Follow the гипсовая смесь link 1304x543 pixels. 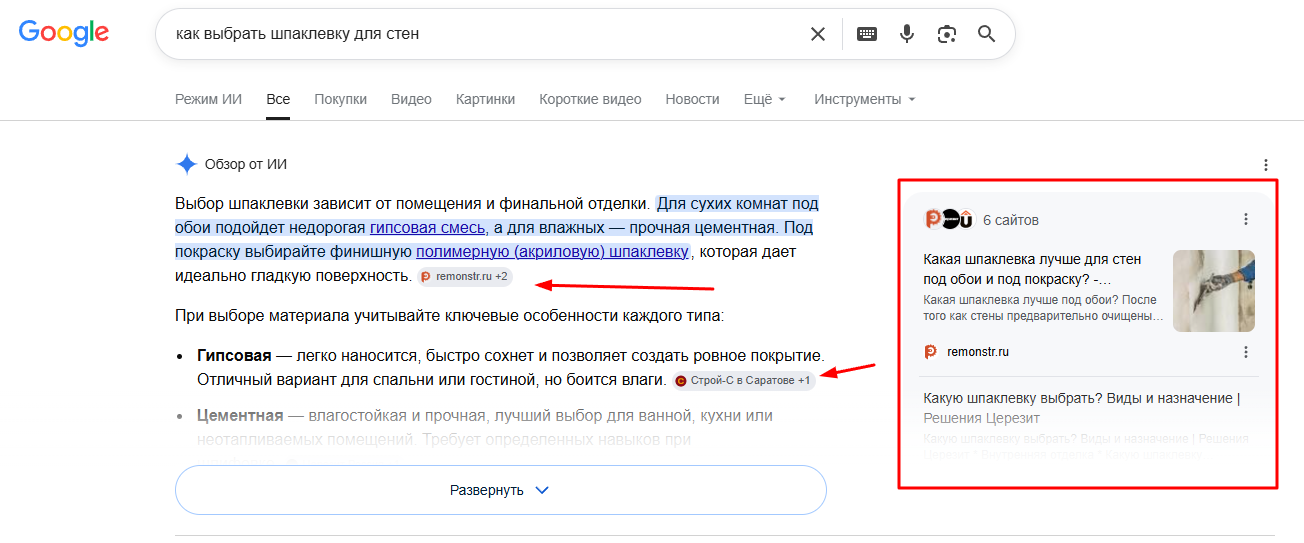coord(428,228)
